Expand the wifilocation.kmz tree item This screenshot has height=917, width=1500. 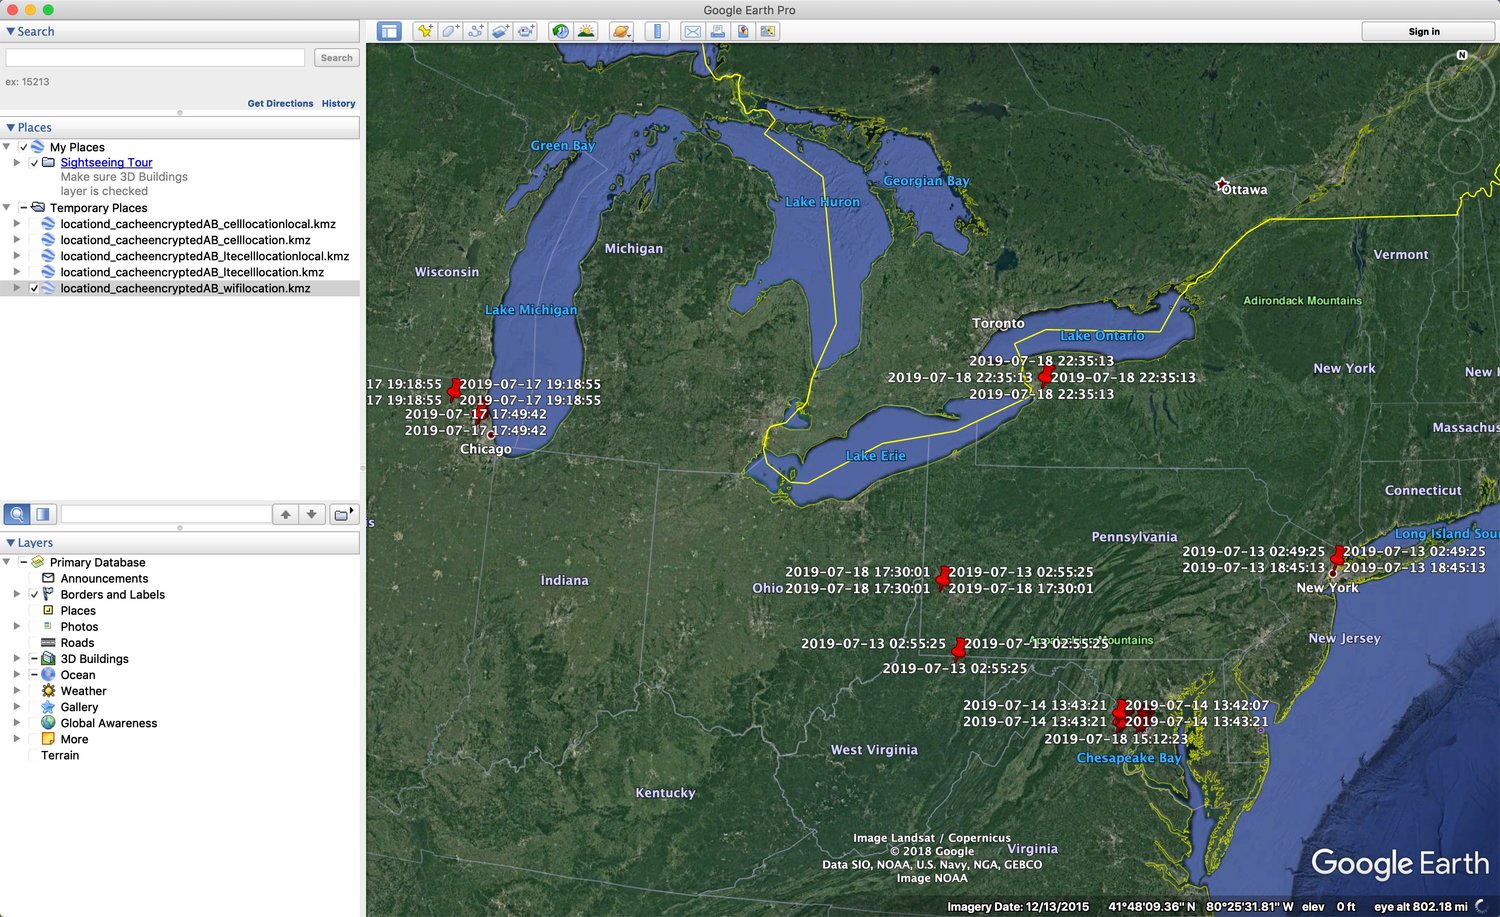[16, 288]
